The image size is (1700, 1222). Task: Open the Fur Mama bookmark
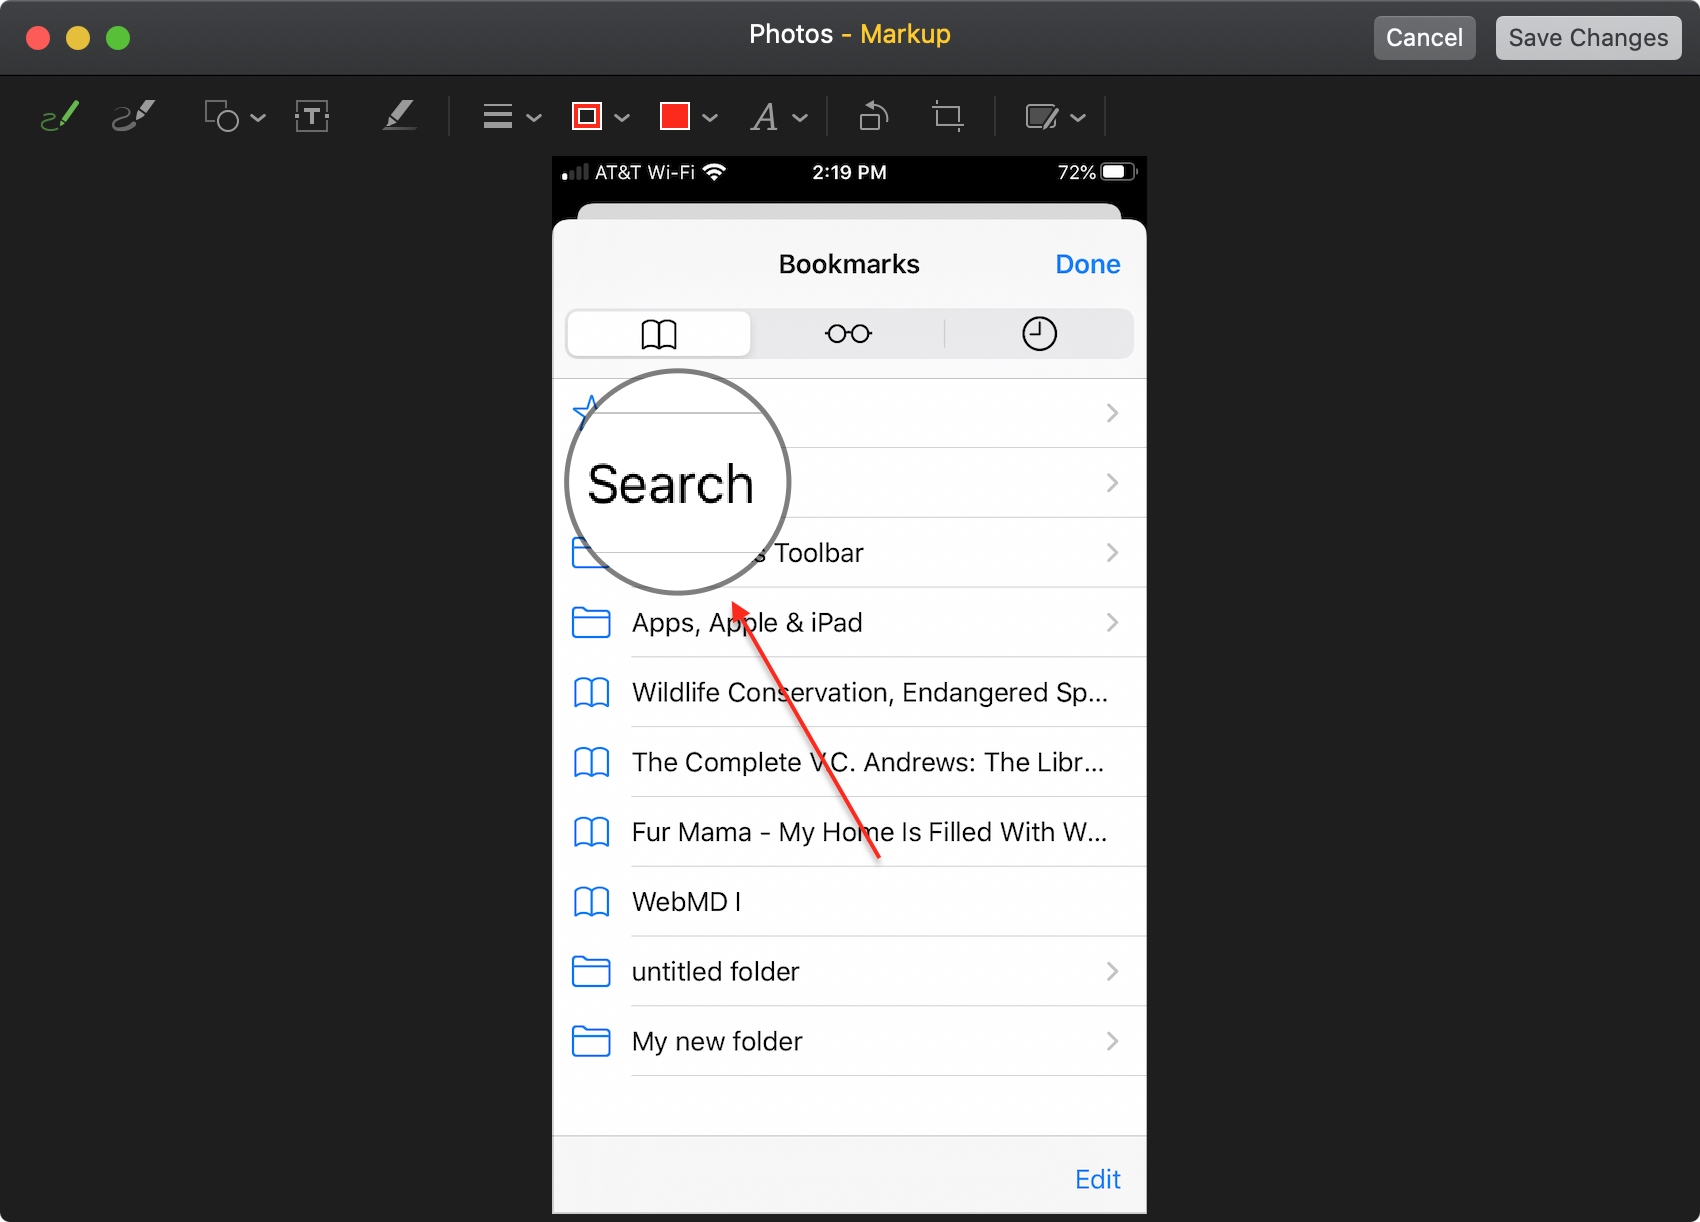coord(849,832)
